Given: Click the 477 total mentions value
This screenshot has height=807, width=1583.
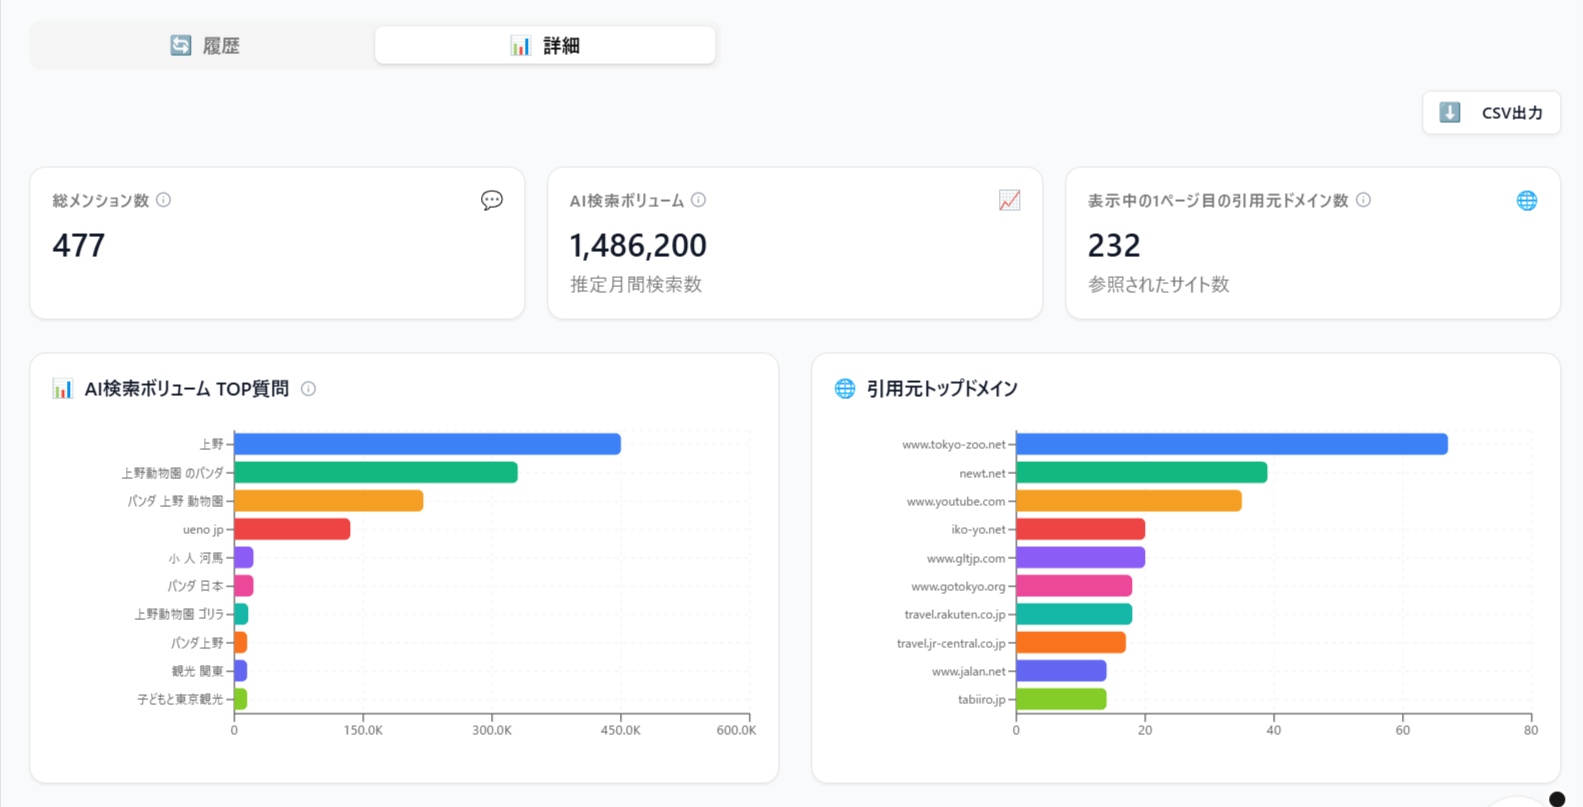Looking at the screenshot, I should click(x=79, y=245).
